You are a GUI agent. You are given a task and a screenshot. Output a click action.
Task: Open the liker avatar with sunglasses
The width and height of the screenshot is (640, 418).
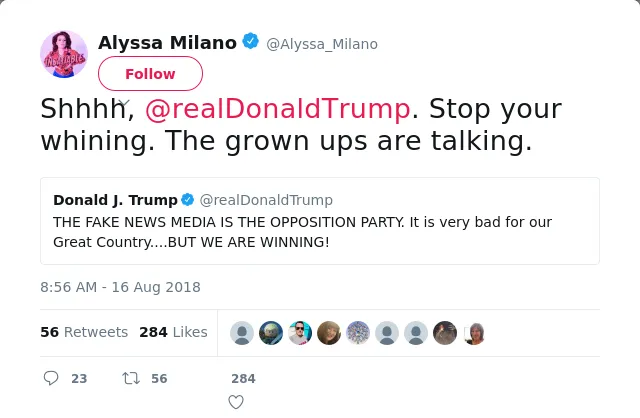(300, 333)
